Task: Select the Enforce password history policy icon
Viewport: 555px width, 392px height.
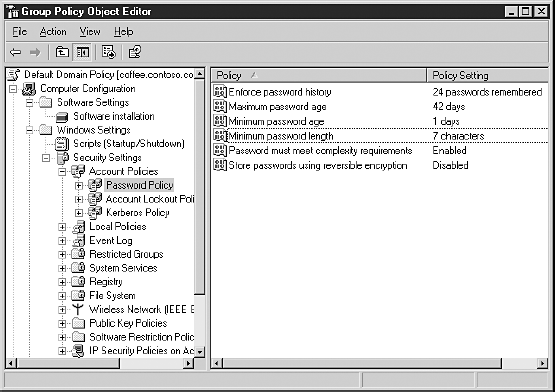Action: click(x=219, y=92)
